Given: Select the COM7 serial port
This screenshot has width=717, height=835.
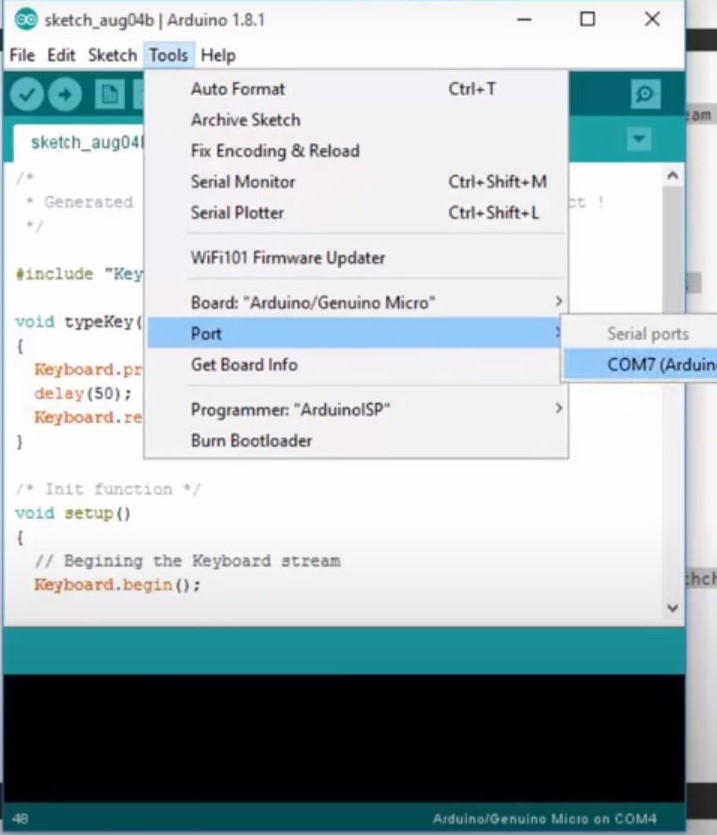Looking at the screenshot, I should coord(640,365).
